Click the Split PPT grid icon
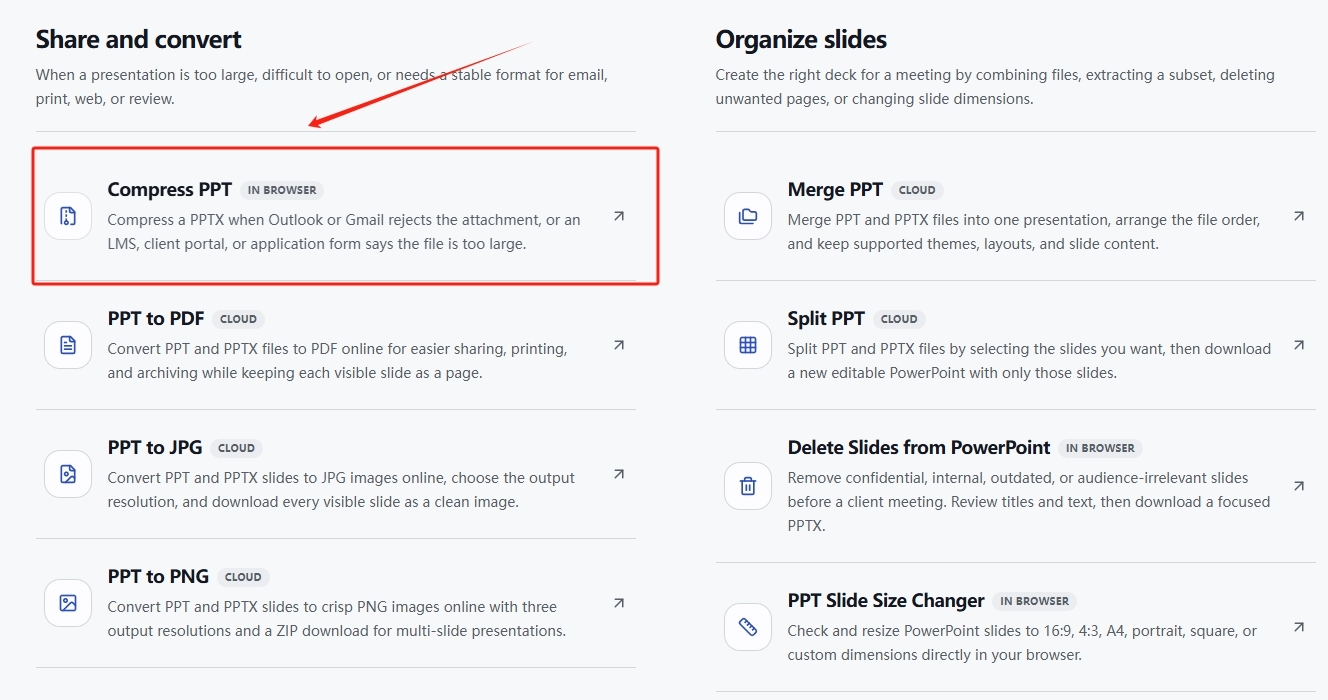 click(748, 345)
